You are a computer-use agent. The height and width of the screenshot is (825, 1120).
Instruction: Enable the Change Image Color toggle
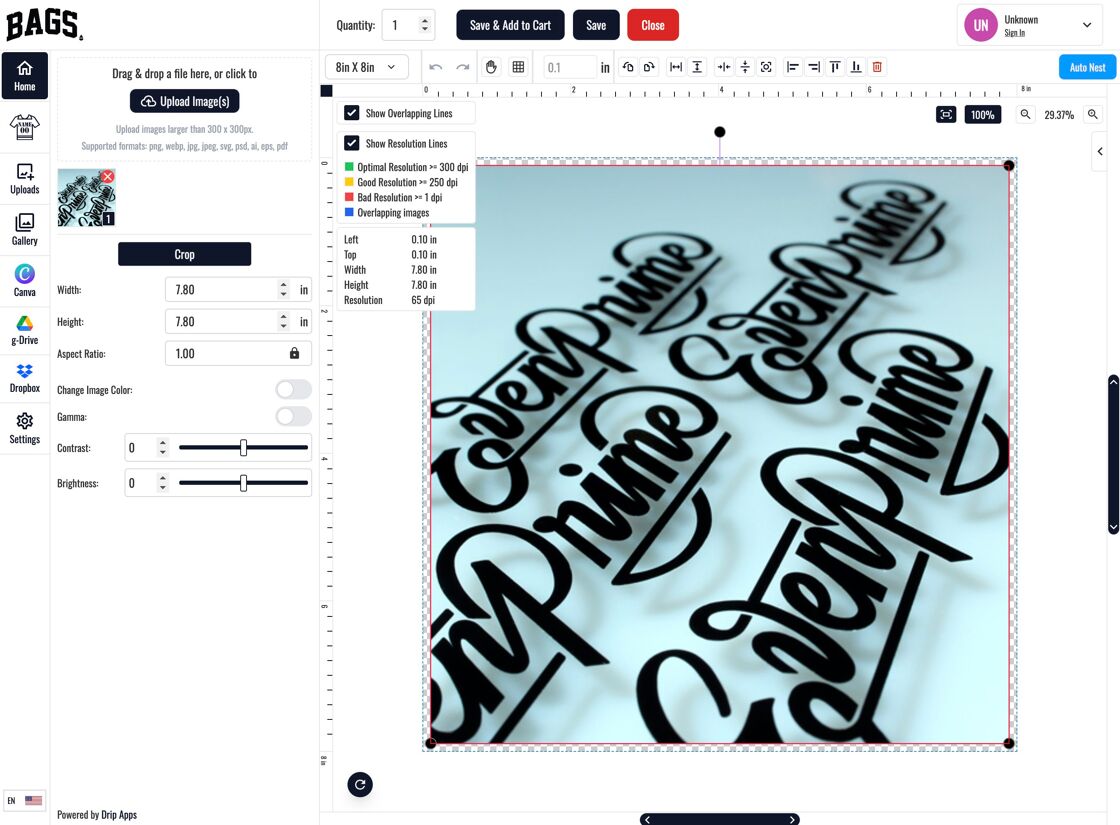(294, 389)
